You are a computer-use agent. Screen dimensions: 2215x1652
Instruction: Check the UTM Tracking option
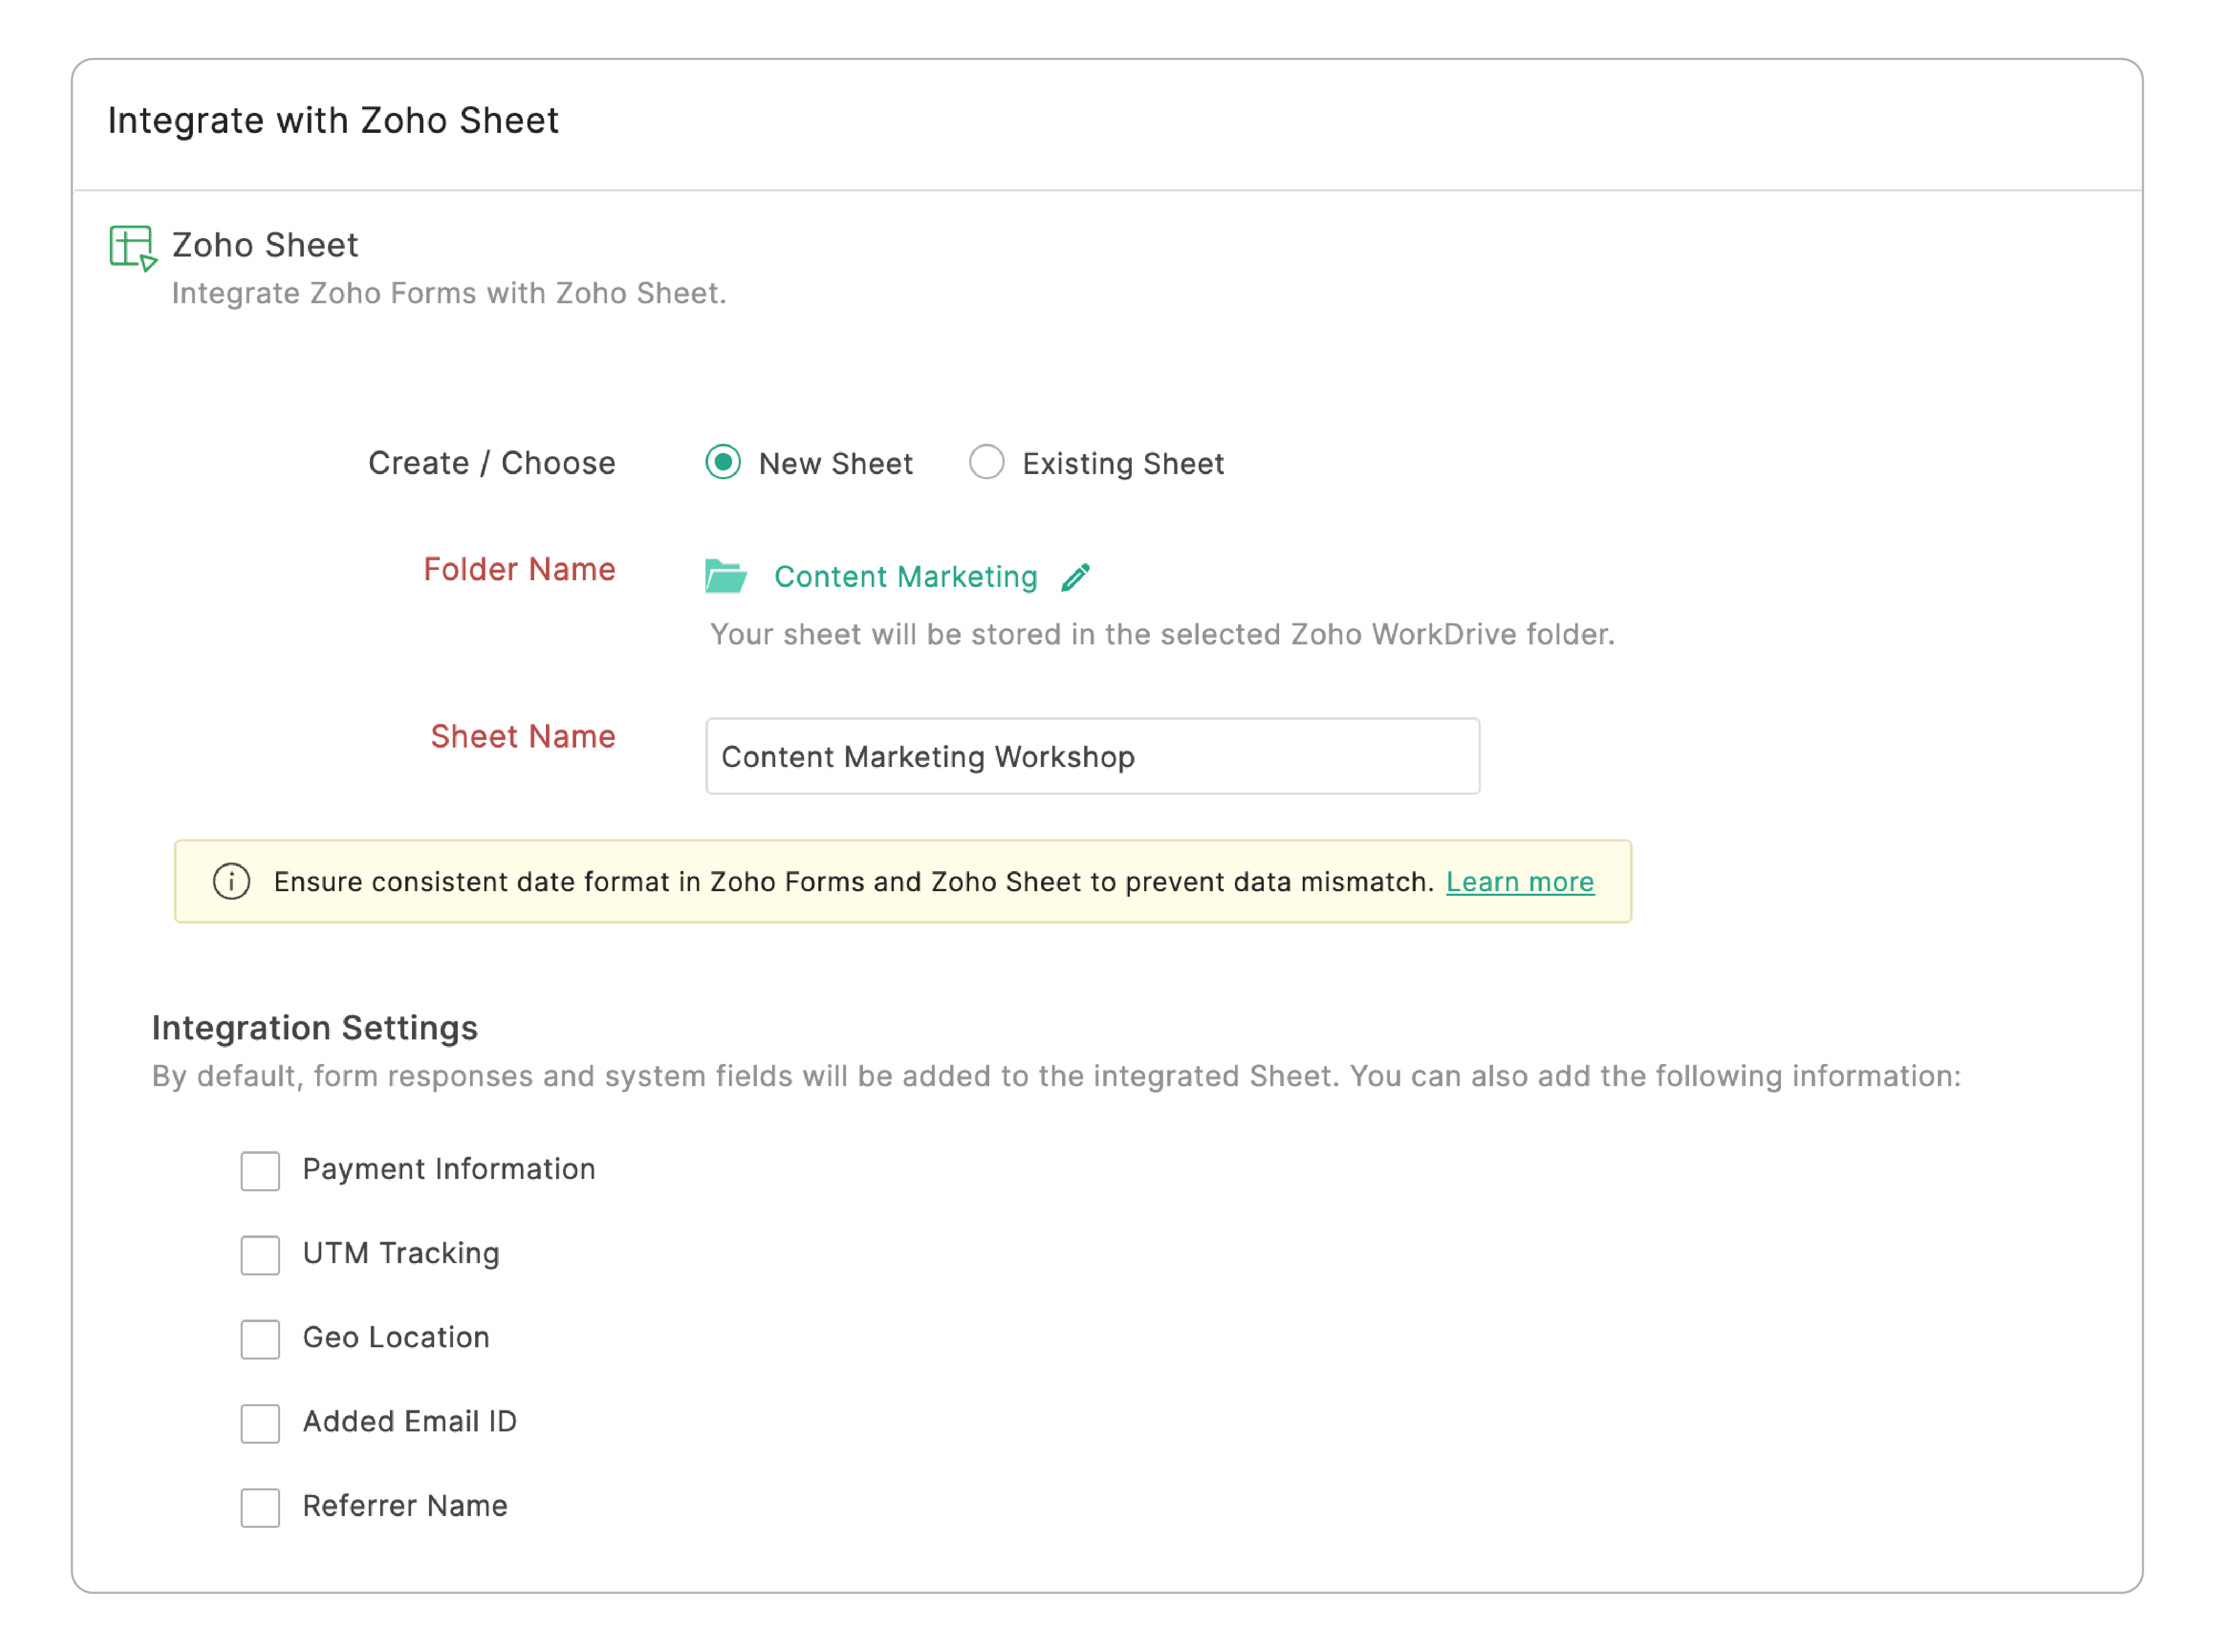tap(260, 1254)
